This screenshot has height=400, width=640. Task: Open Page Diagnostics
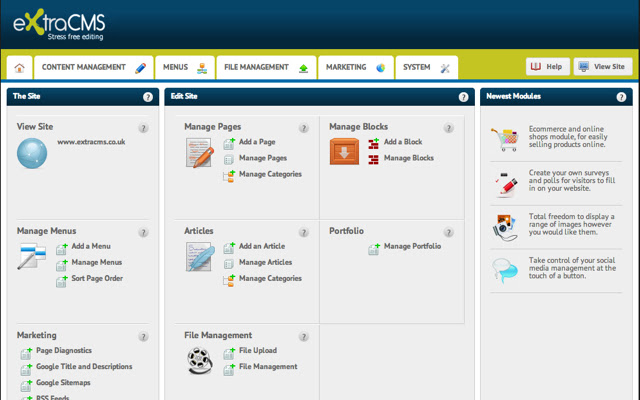tap(64, 351)
